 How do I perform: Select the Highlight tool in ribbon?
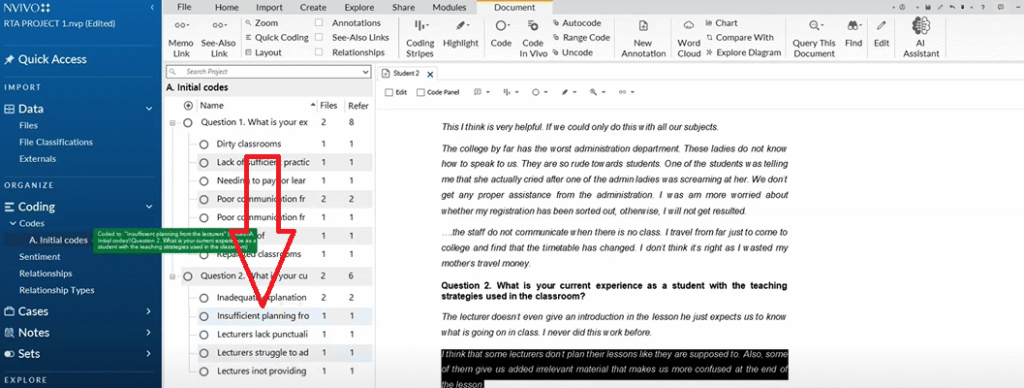click(x=460, y=34)
